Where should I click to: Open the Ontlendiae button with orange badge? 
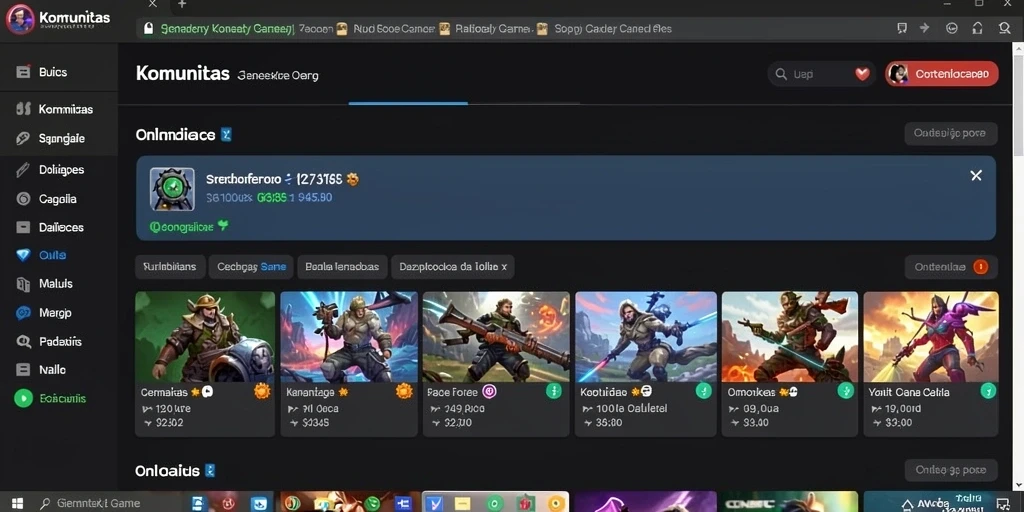tap(951, 266)
